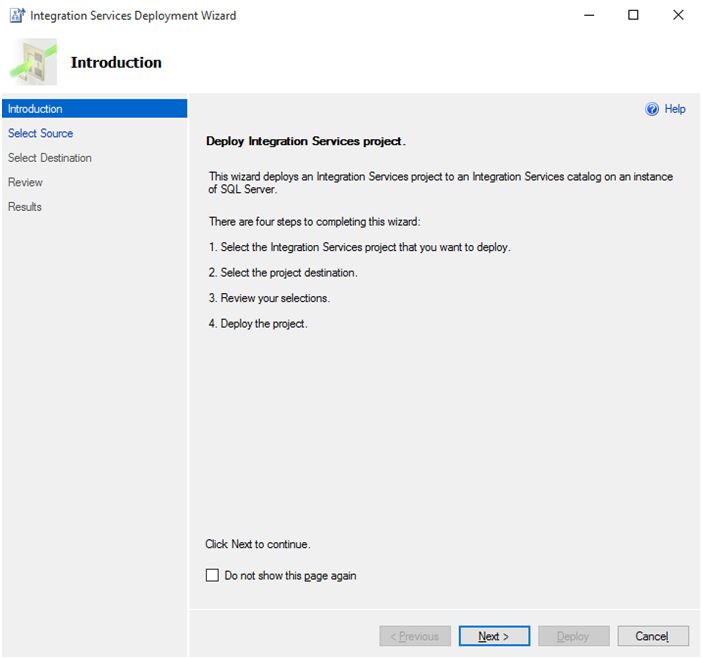
Task: Click the Deploy button
Action: [x=574, y=636]
